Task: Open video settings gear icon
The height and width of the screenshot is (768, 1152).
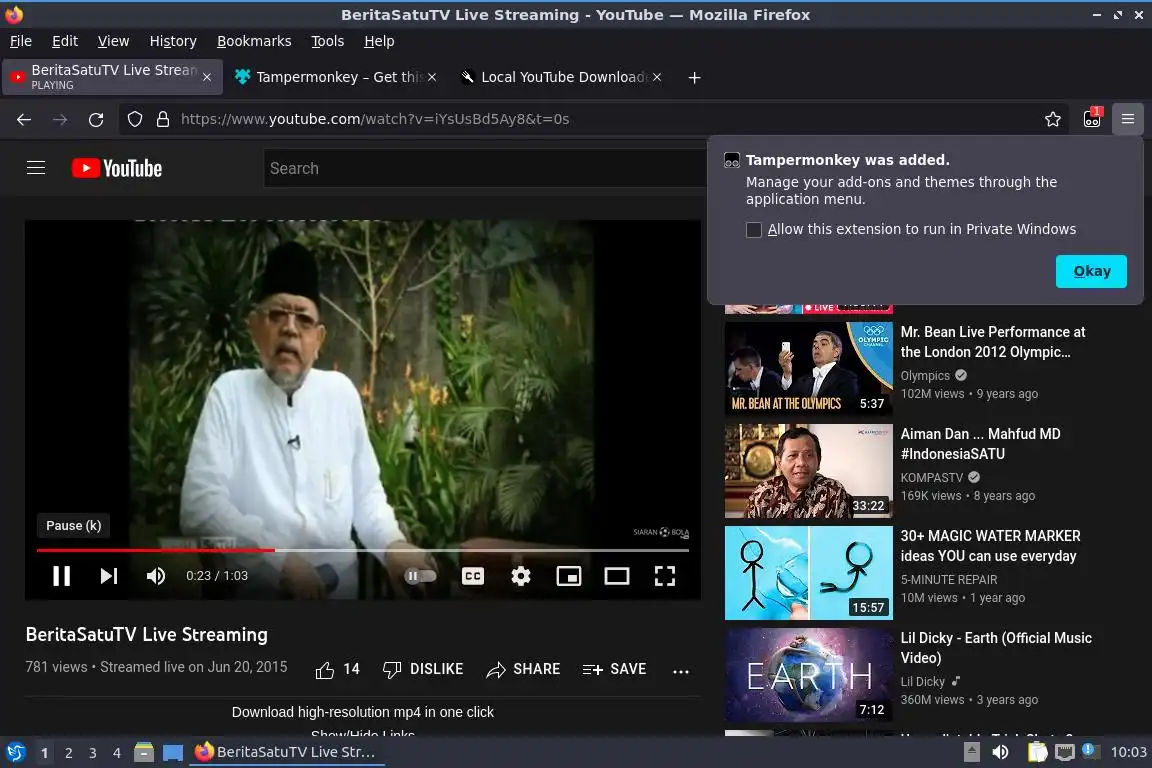Action: pyautogui.click(x=521, y=575)
